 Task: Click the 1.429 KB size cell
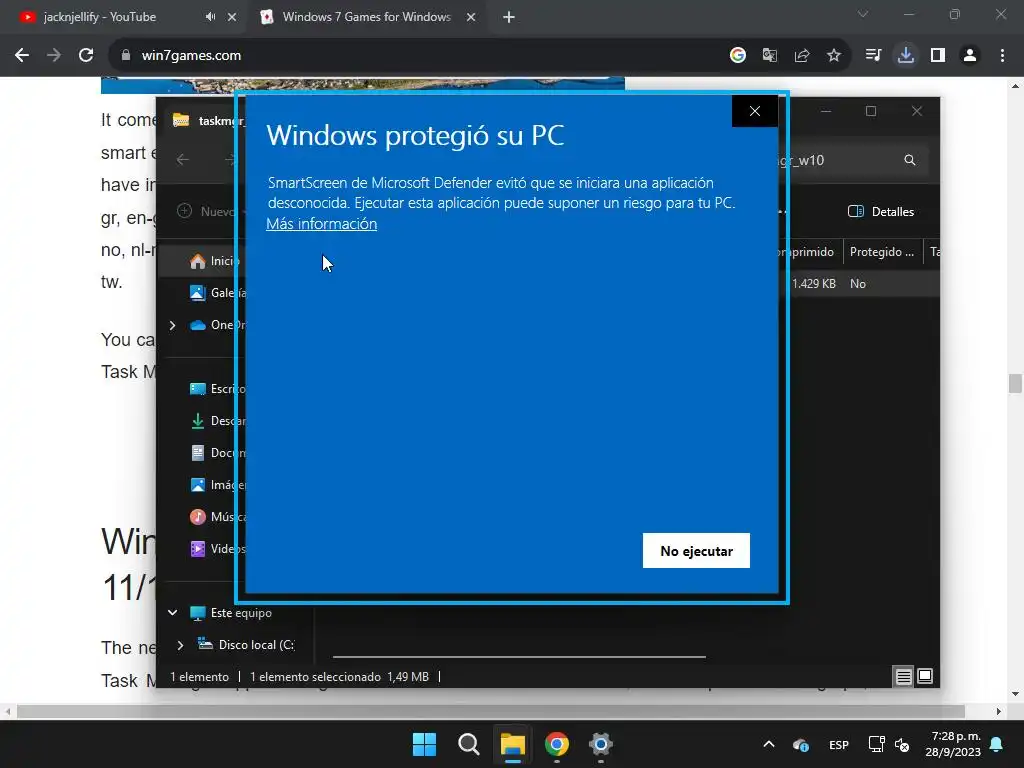(x=814, y=283)
